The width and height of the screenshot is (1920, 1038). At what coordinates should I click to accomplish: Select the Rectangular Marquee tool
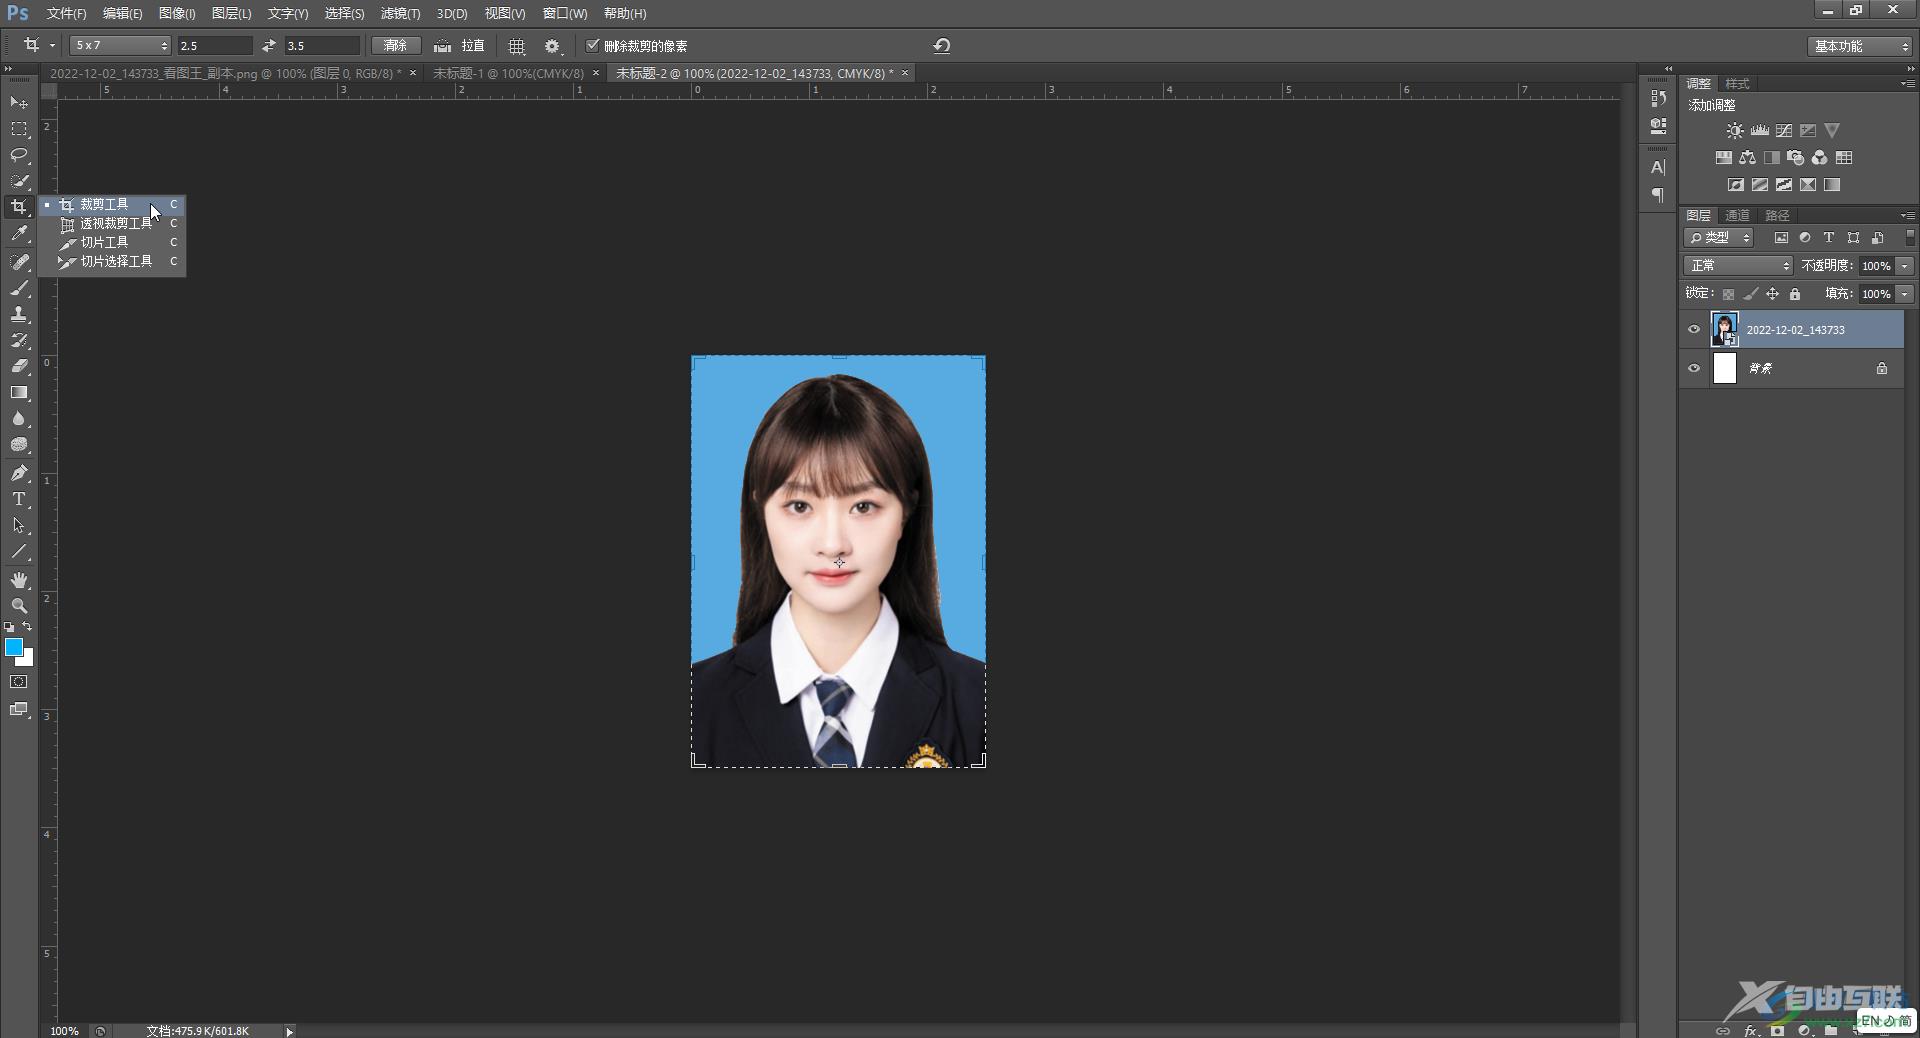coord(19,129)
